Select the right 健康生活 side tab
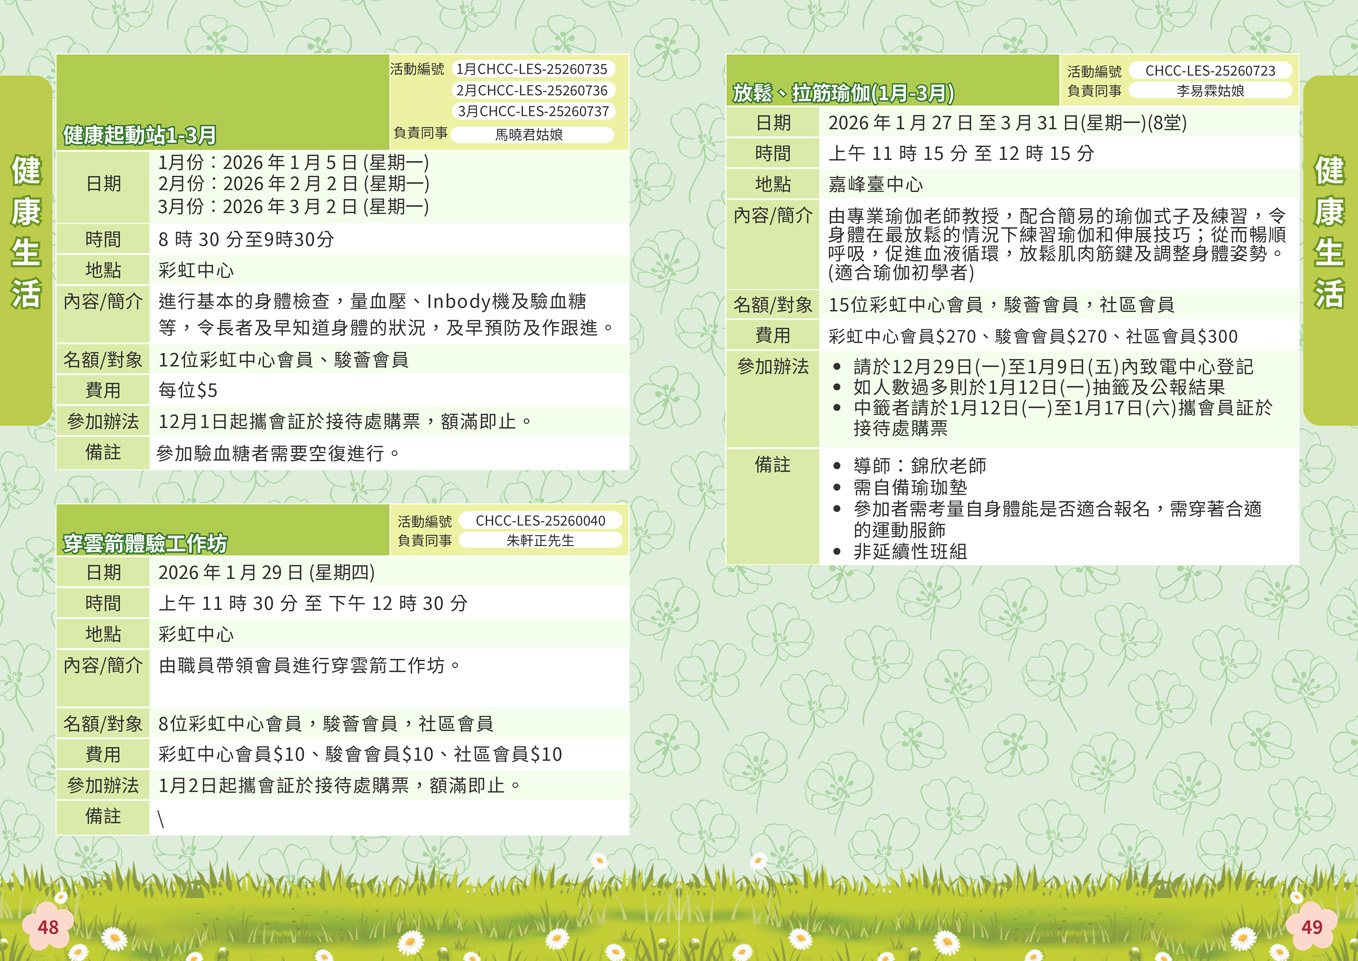Image resolution: width=1358 pixels, height=961 pixels. click(x=1329, y=232)
